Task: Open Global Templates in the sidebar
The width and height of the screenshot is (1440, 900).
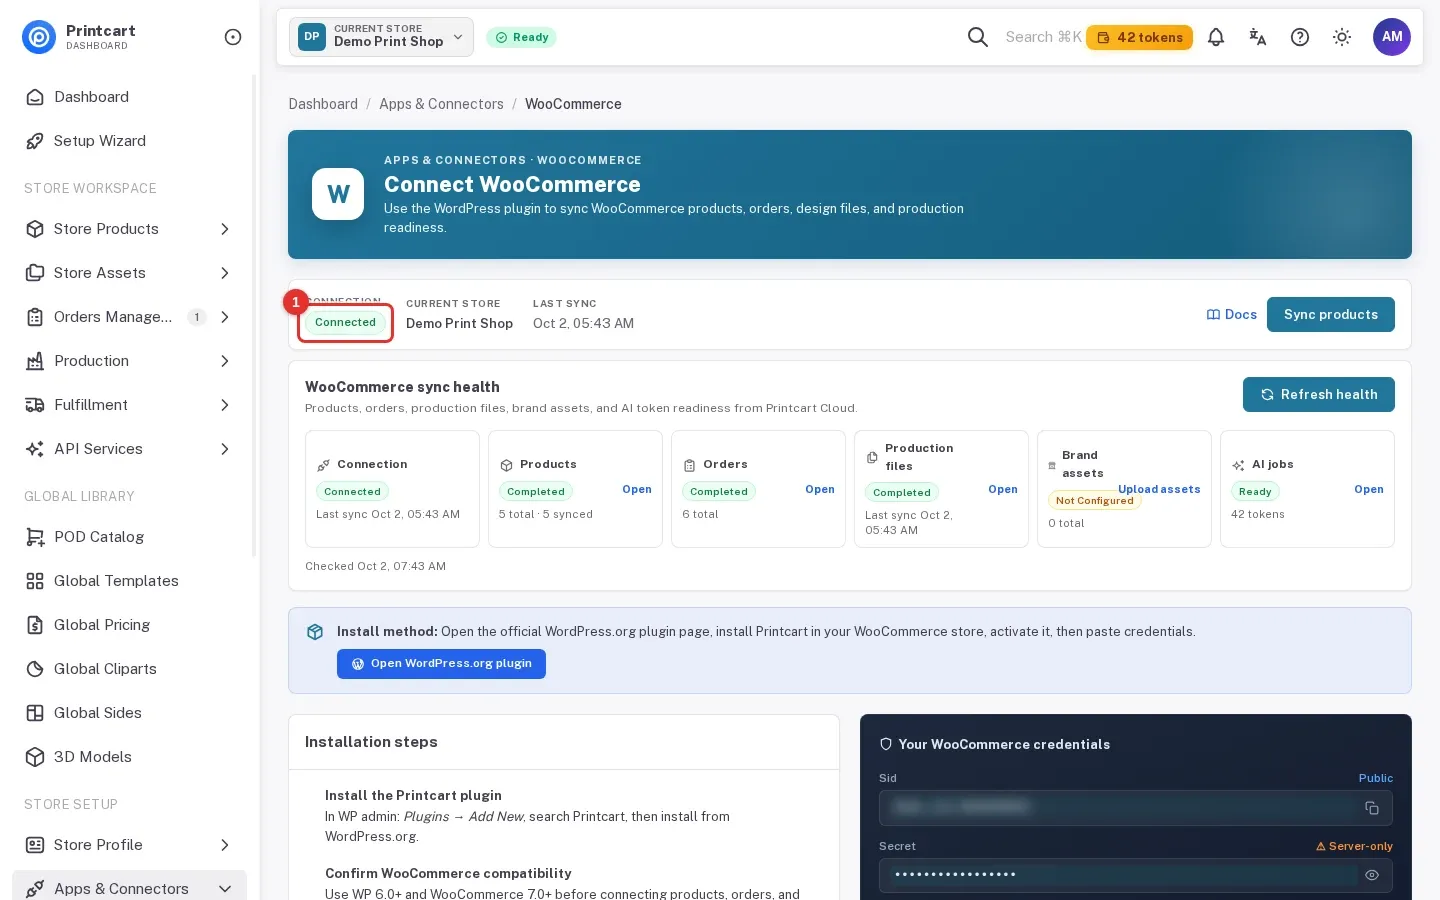Action: click(129, 581)
